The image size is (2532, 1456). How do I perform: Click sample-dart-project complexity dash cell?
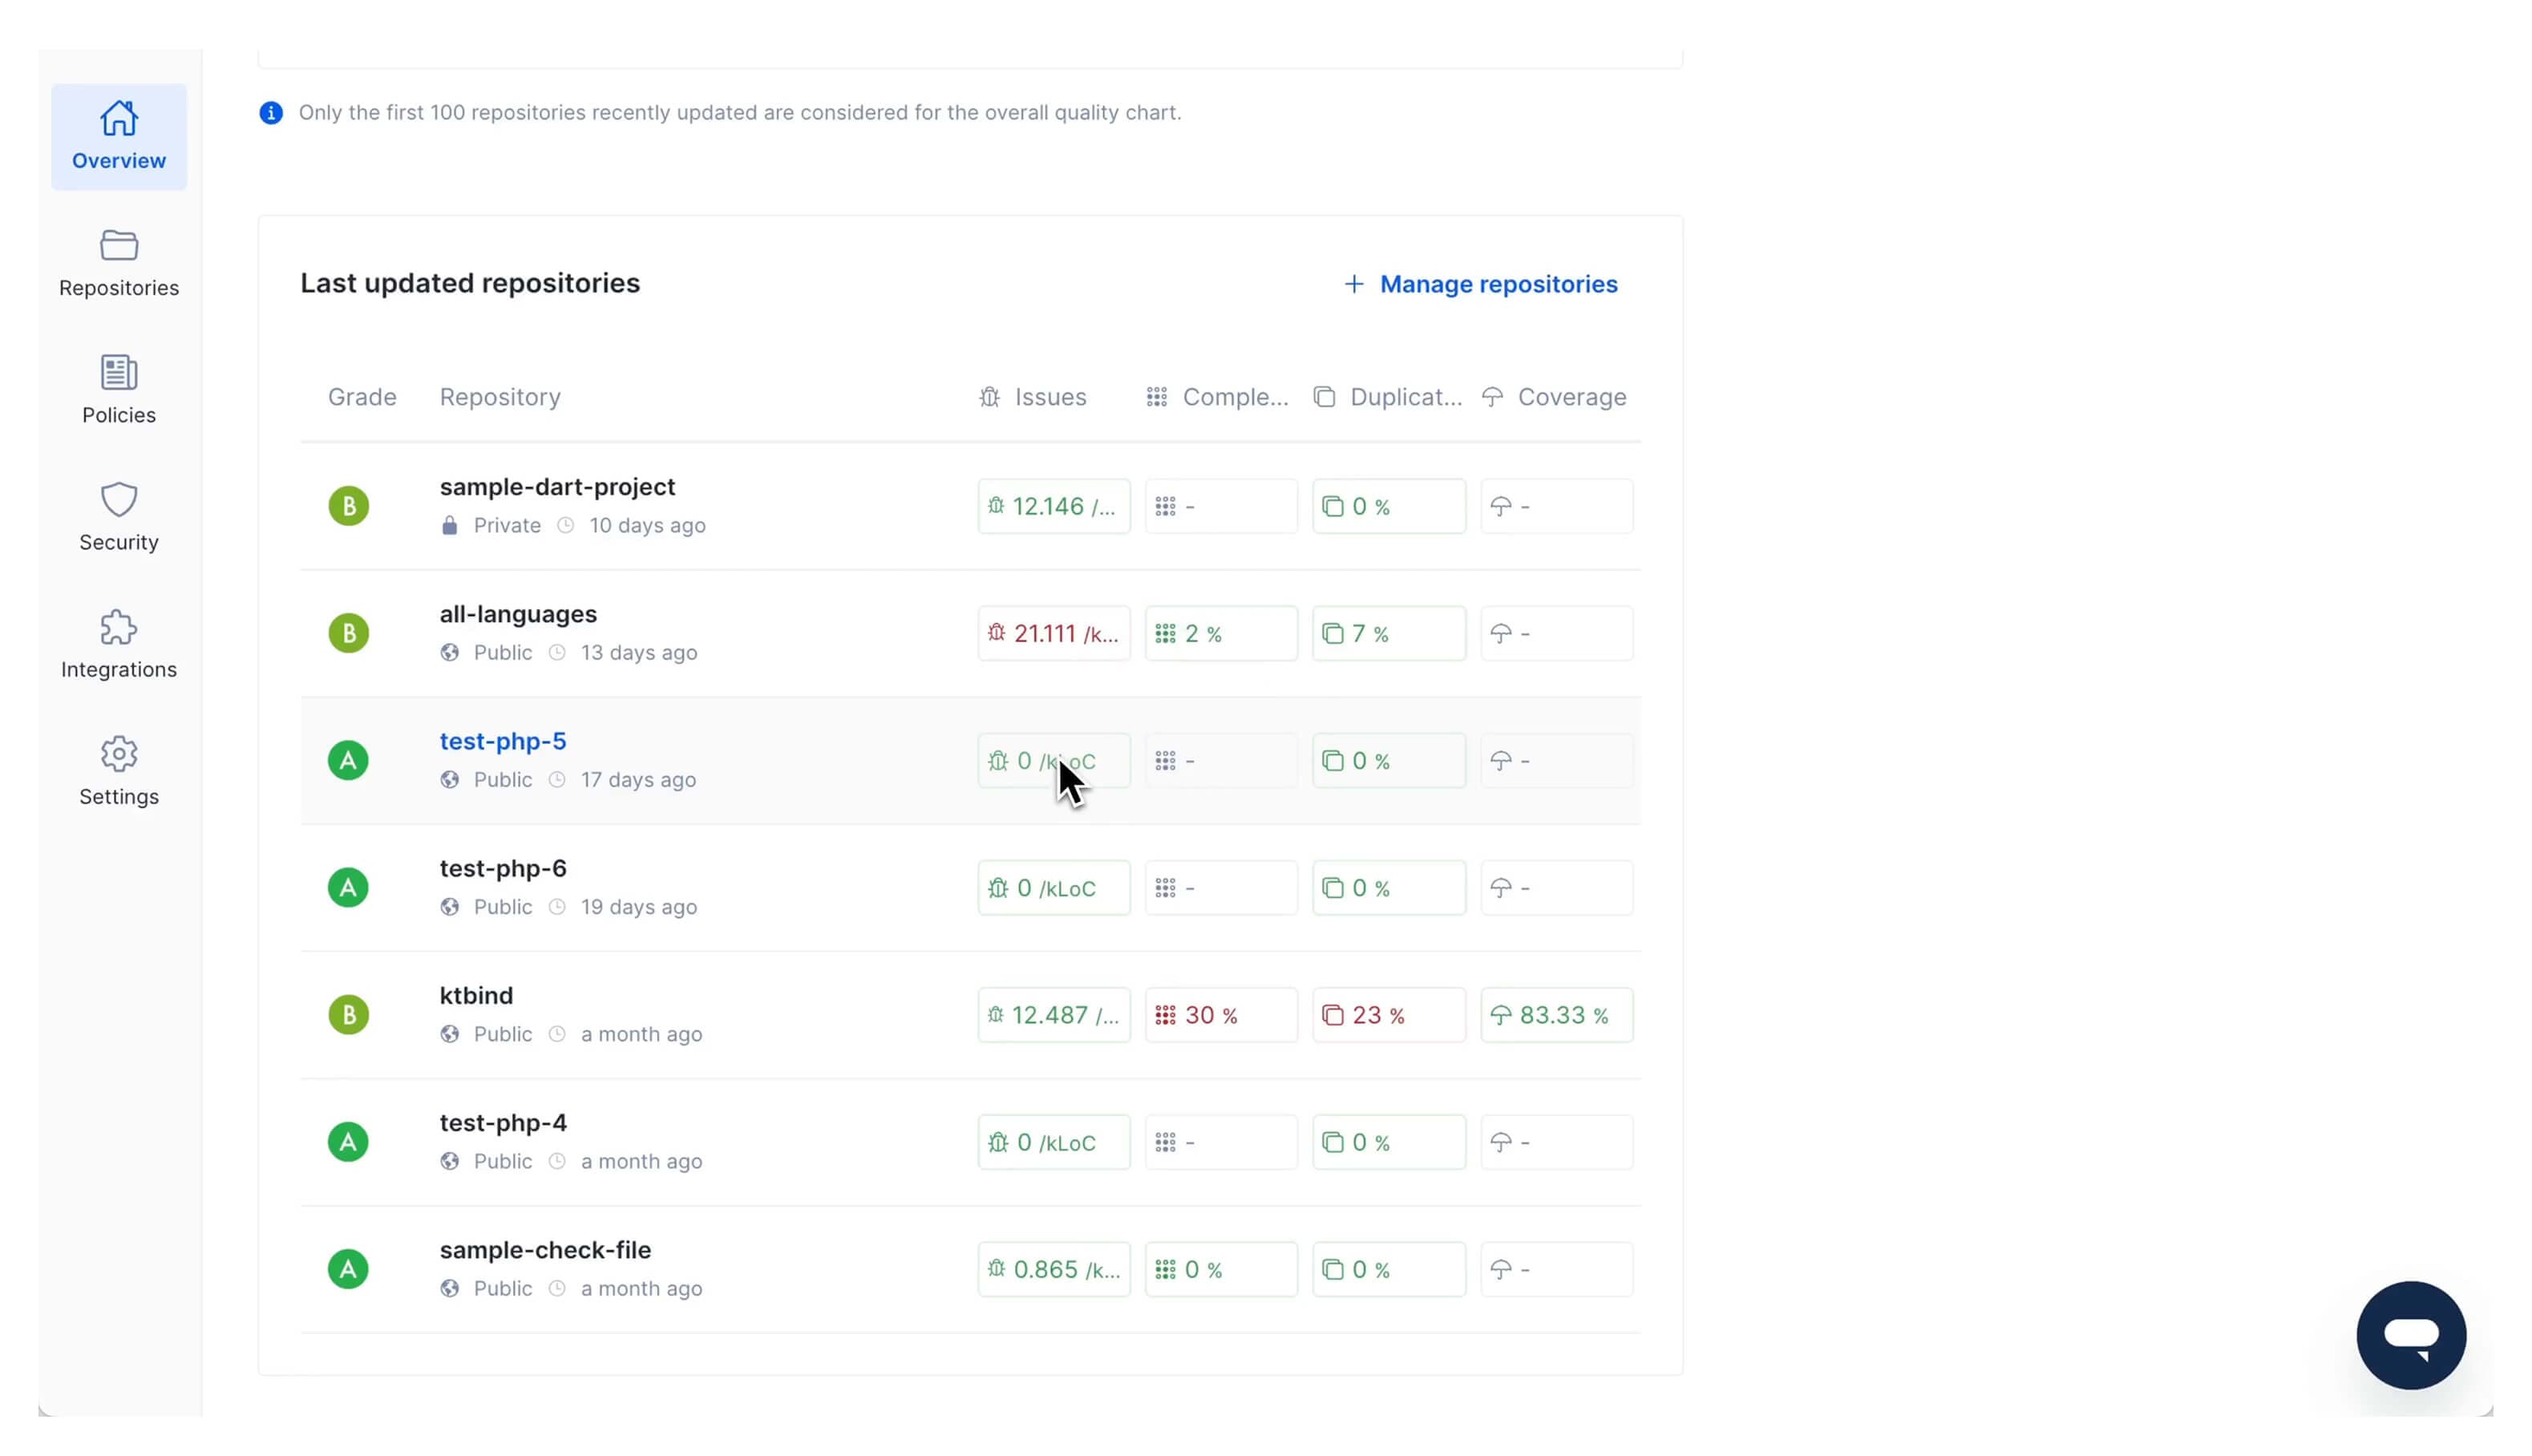pyautogui.click(x=1220, y=506)
